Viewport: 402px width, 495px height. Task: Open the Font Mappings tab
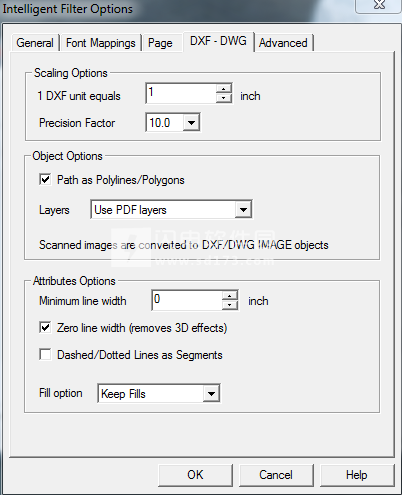tap(101, 43)
